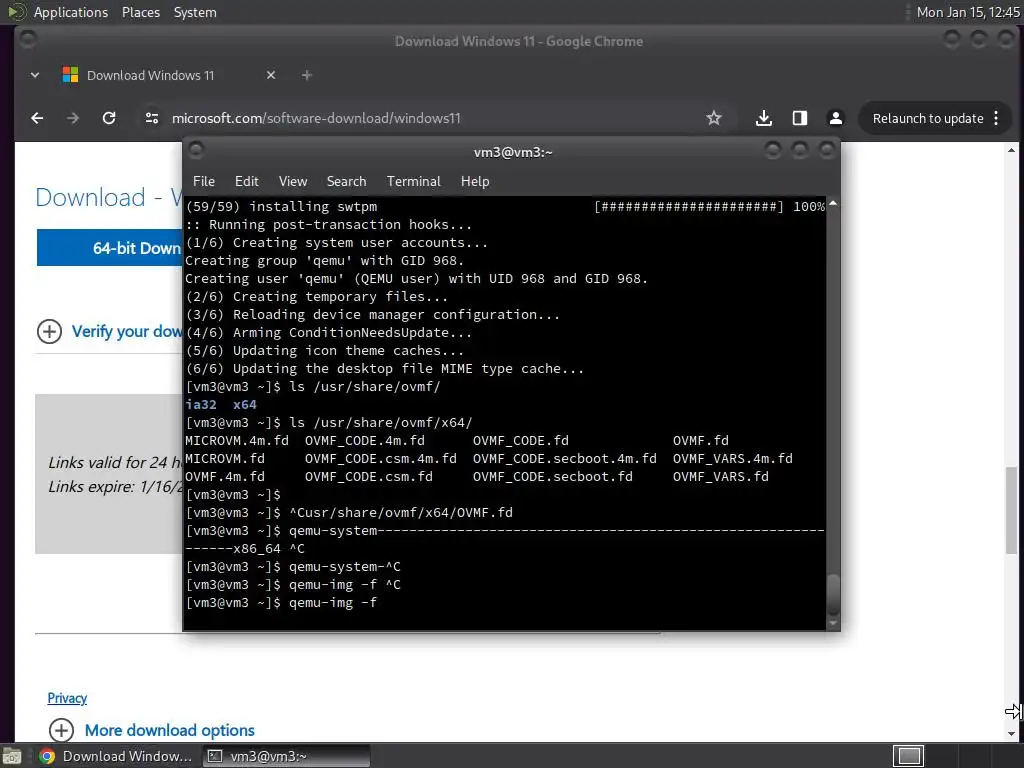Click the Chrome page scrollbar thumb

tap(1012, 509)
